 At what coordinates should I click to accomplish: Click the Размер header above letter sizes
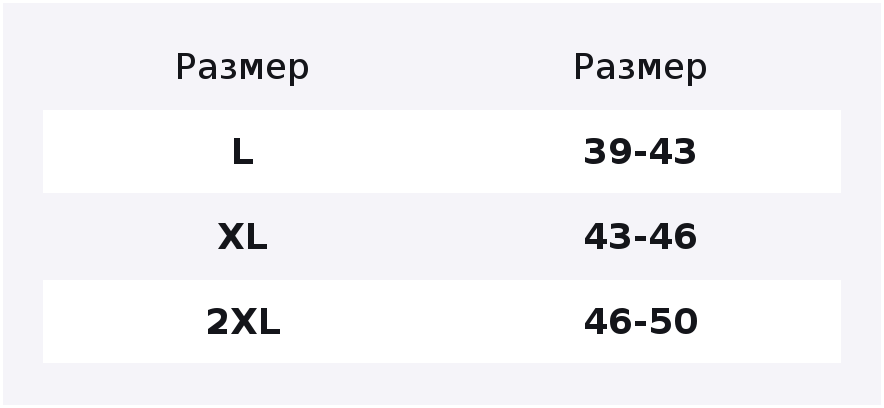pos(242,68)
